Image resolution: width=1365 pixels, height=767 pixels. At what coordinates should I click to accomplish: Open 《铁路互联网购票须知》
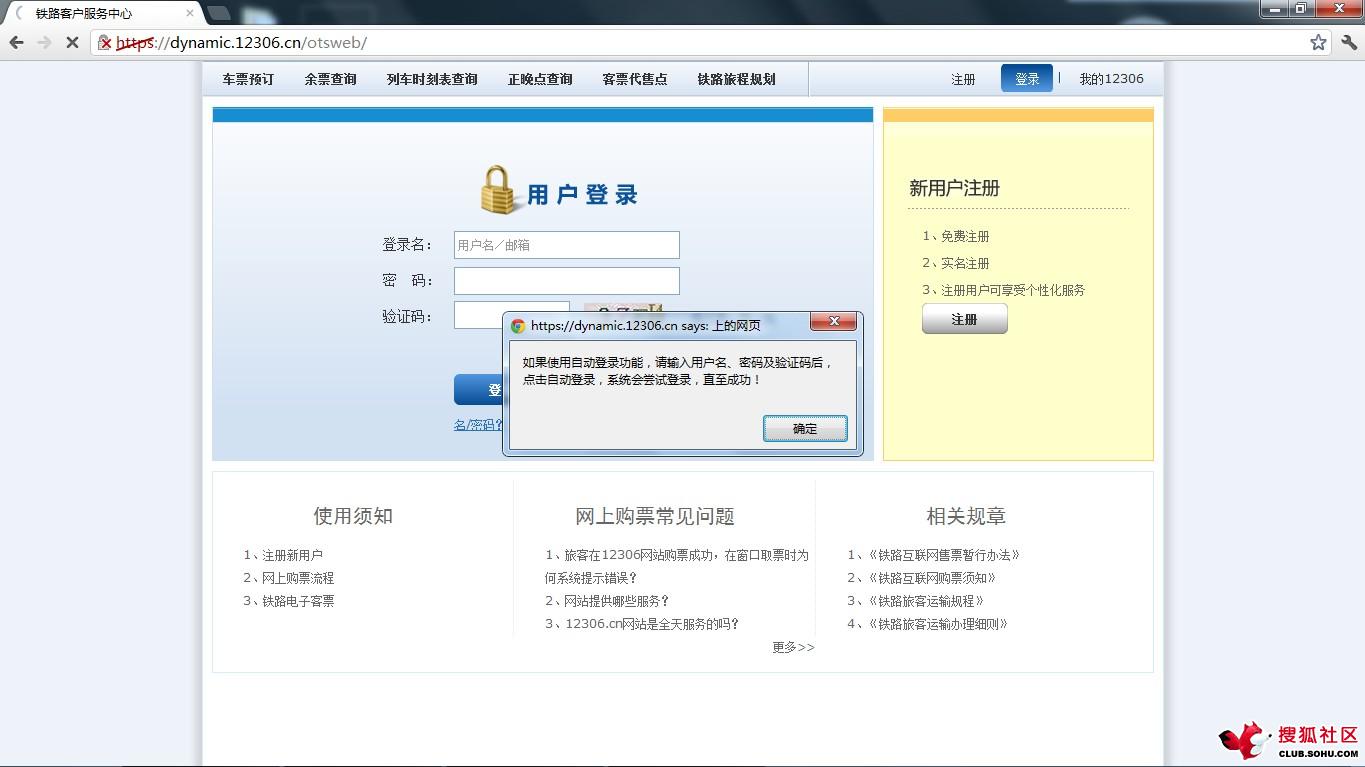click(931, 578)
